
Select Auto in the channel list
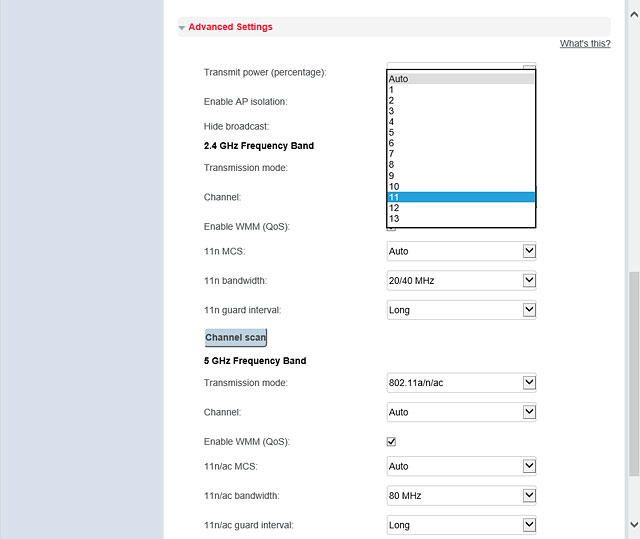(x=460, y=79)
